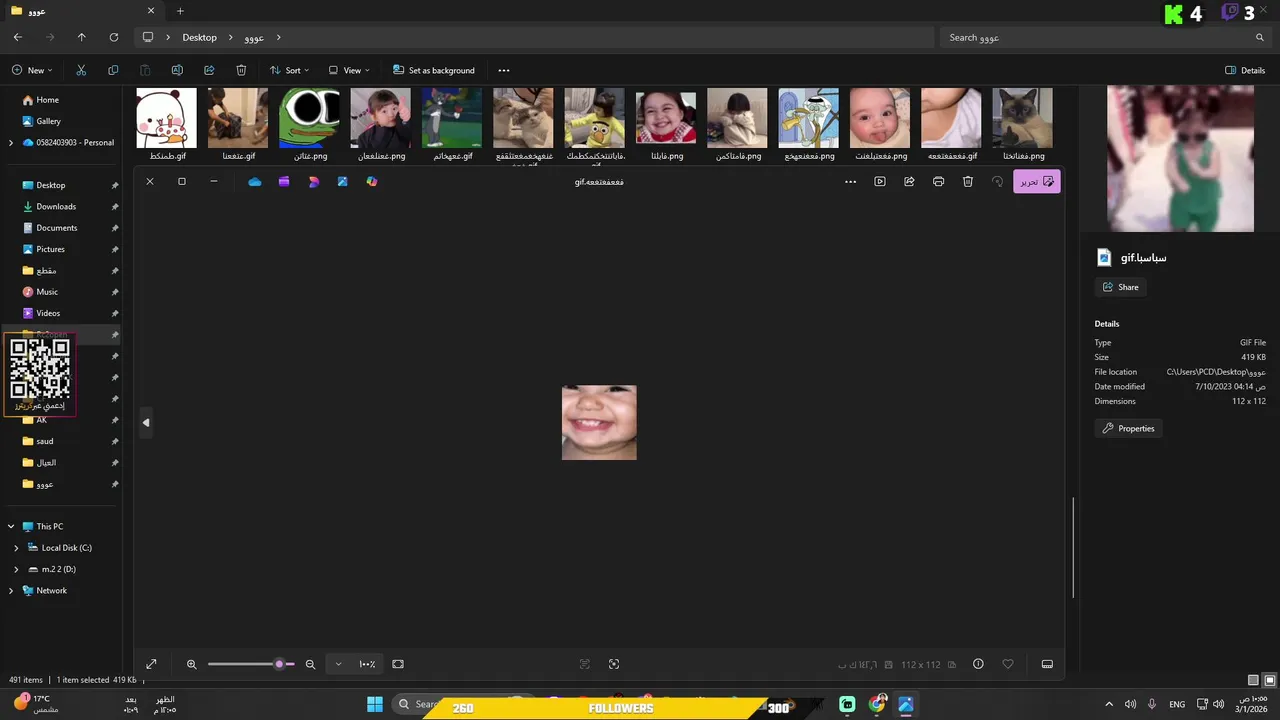
Task: Switch to large thumbnails view layout
Action: click(x=1270, y=680)
